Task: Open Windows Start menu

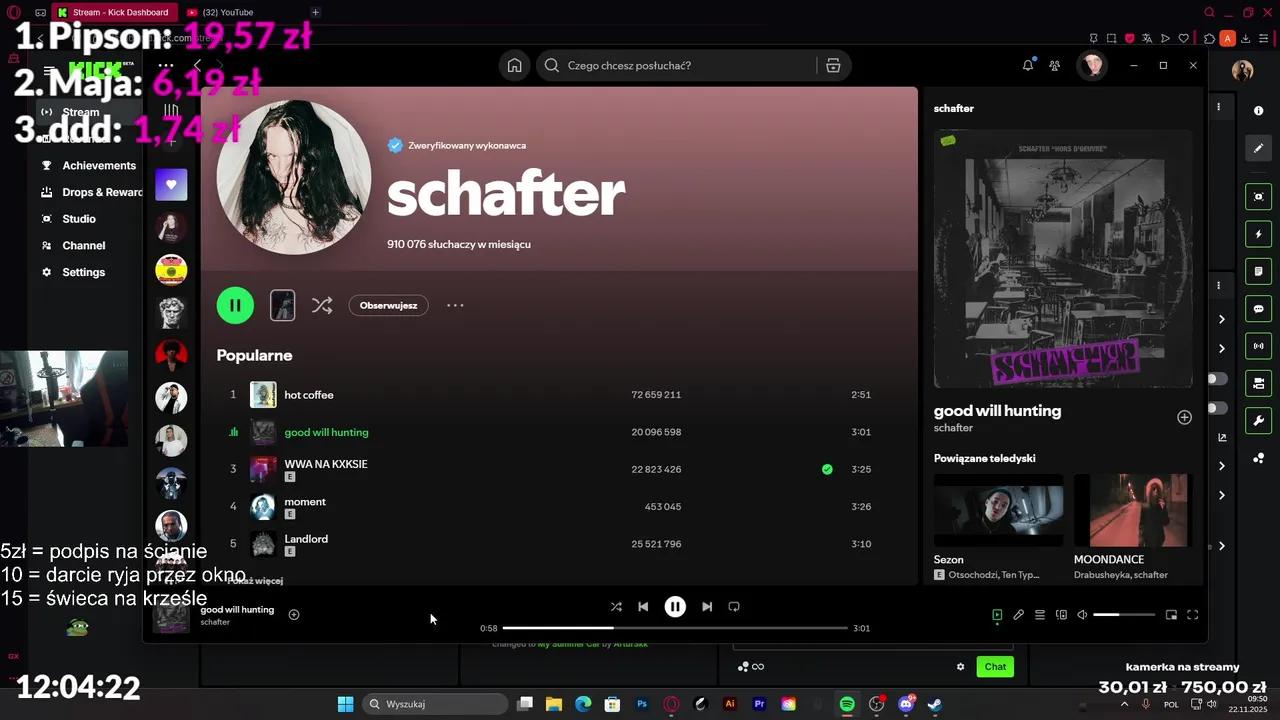Action: pos(345,704)
